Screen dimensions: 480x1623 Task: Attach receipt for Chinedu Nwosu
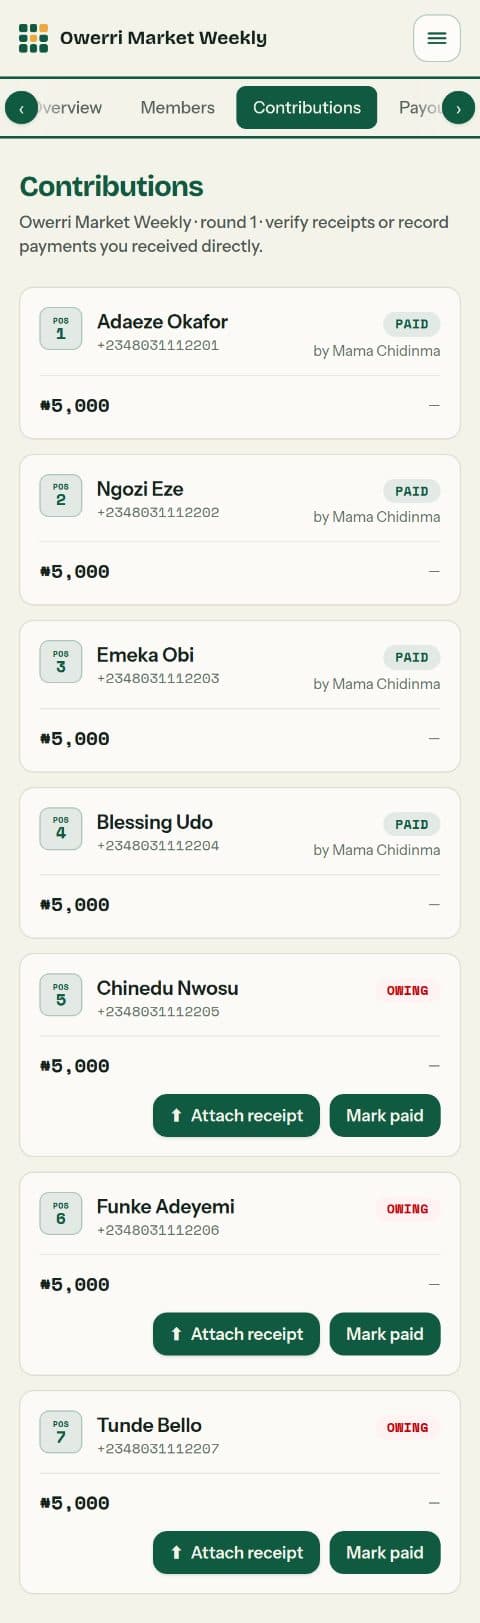(236, 1115)
